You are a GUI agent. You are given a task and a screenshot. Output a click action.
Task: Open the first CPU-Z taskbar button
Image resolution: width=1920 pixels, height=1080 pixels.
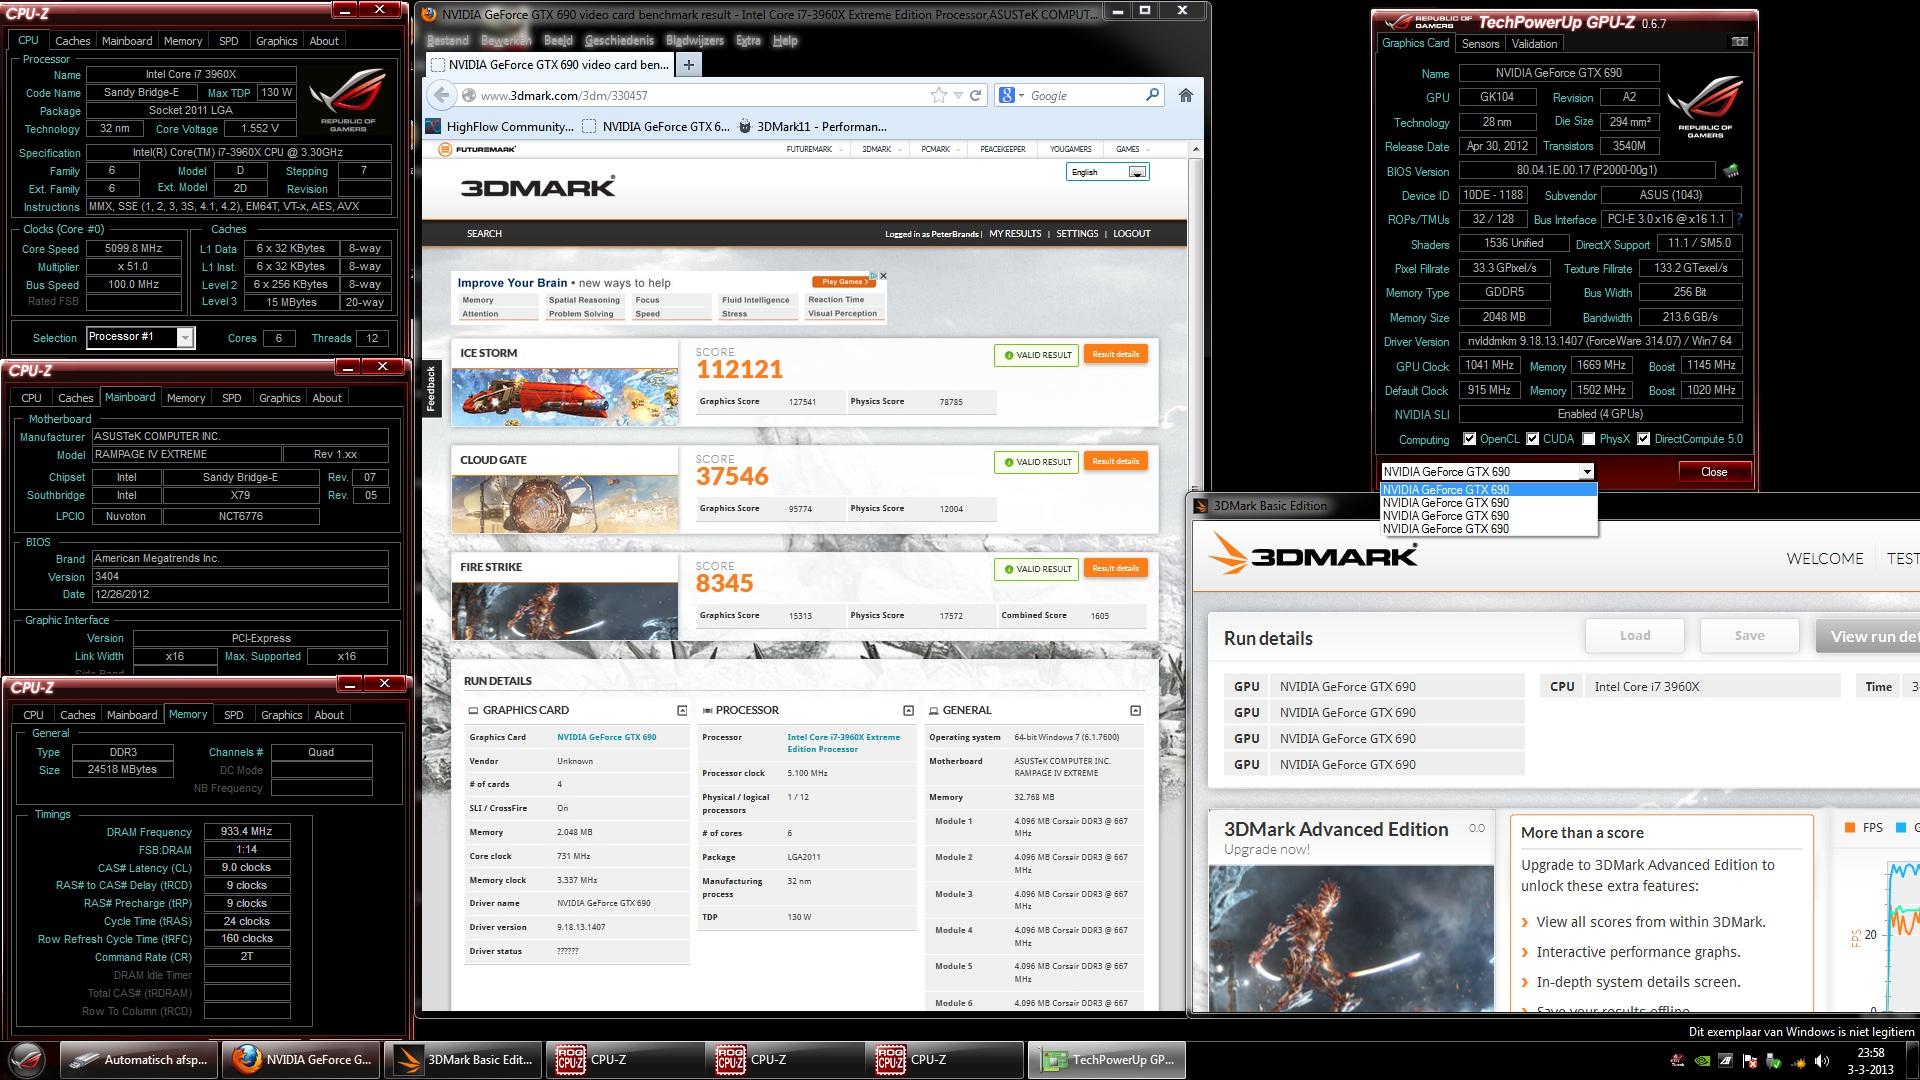click(625, 1060)
